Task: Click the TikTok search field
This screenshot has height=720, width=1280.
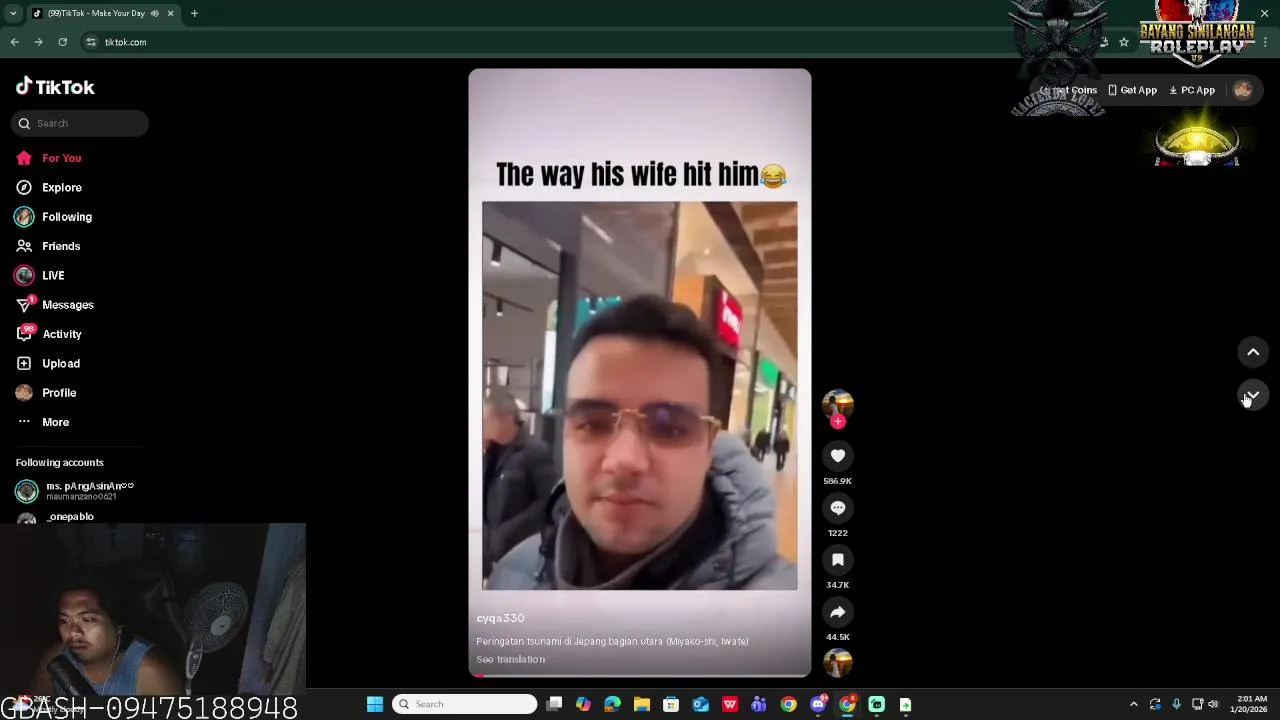Action: (80, 123)
